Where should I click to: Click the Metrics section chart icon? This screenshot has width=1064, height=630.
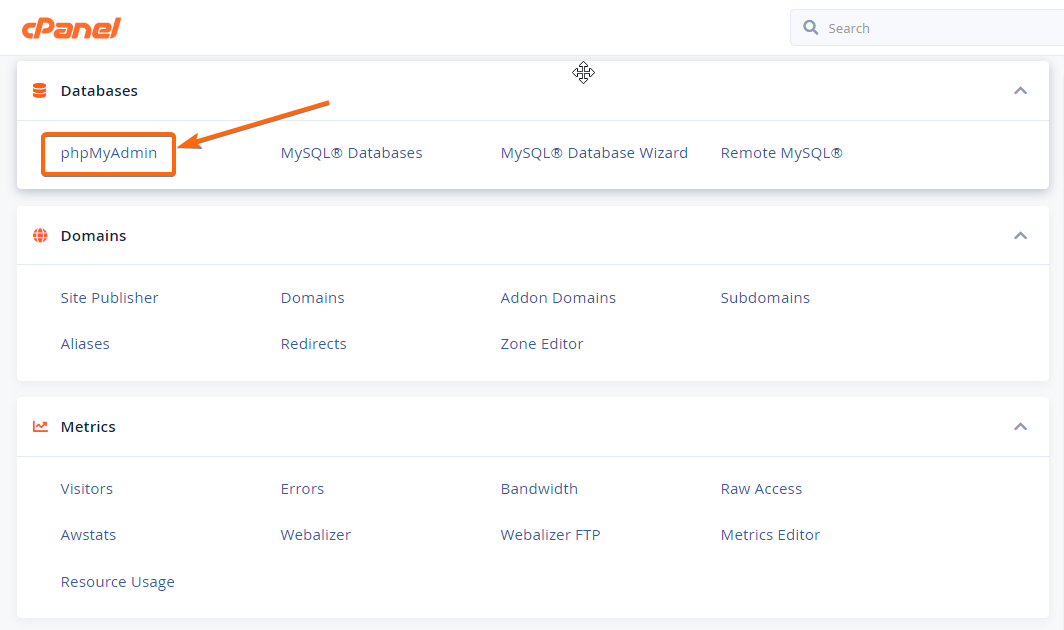tap(40, 426)
